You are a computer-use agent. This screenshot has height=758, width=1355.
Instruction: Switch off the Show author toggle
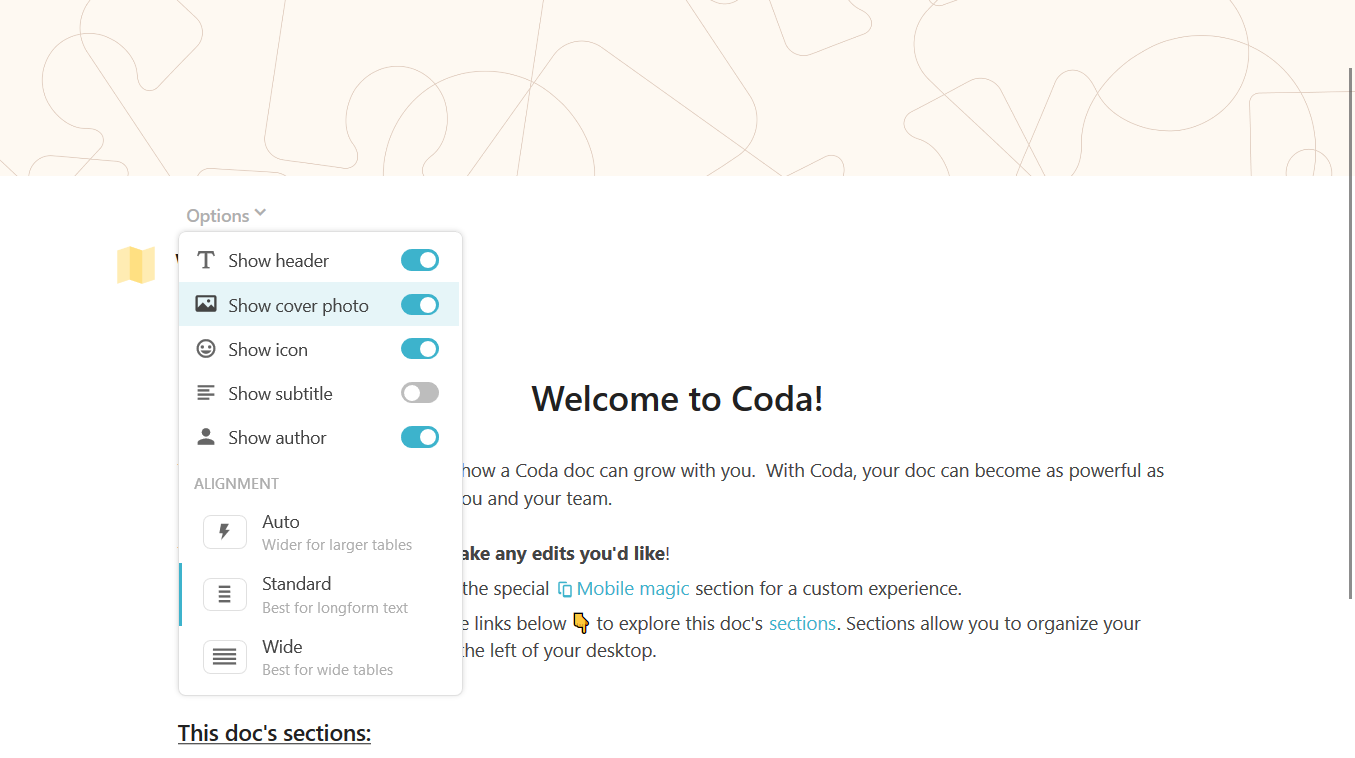pos(420,437)
